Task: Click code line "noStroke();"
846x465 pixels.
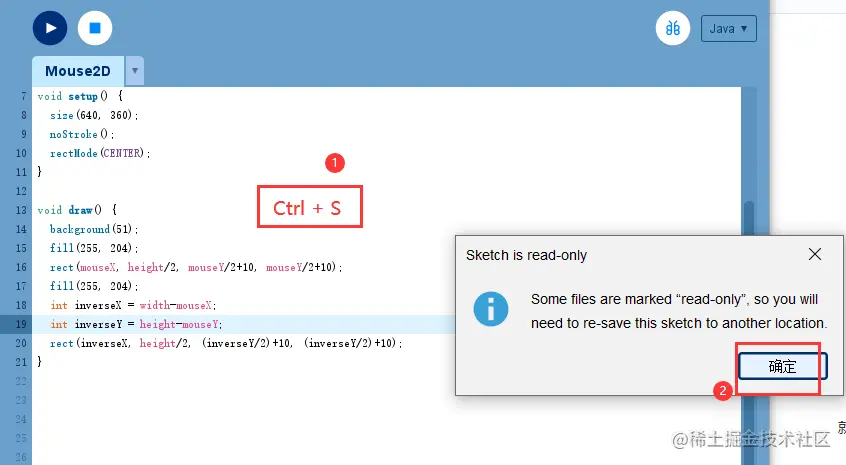Action: pyautogui.click(x=82, y=134)
